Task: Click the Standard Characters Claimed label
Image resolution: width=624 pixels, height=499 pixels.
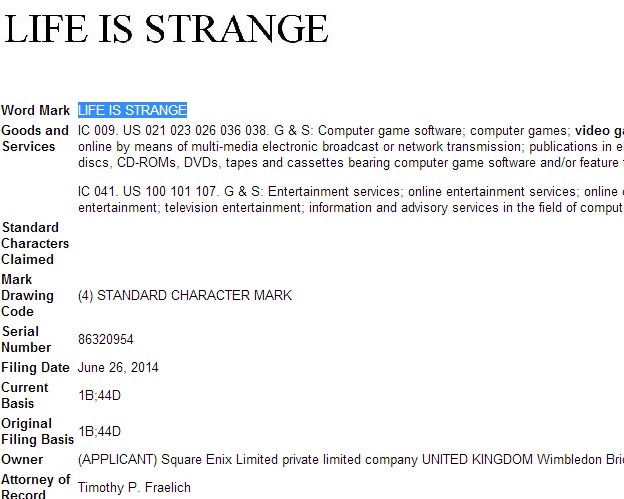Action: click(x=35, y=243)
